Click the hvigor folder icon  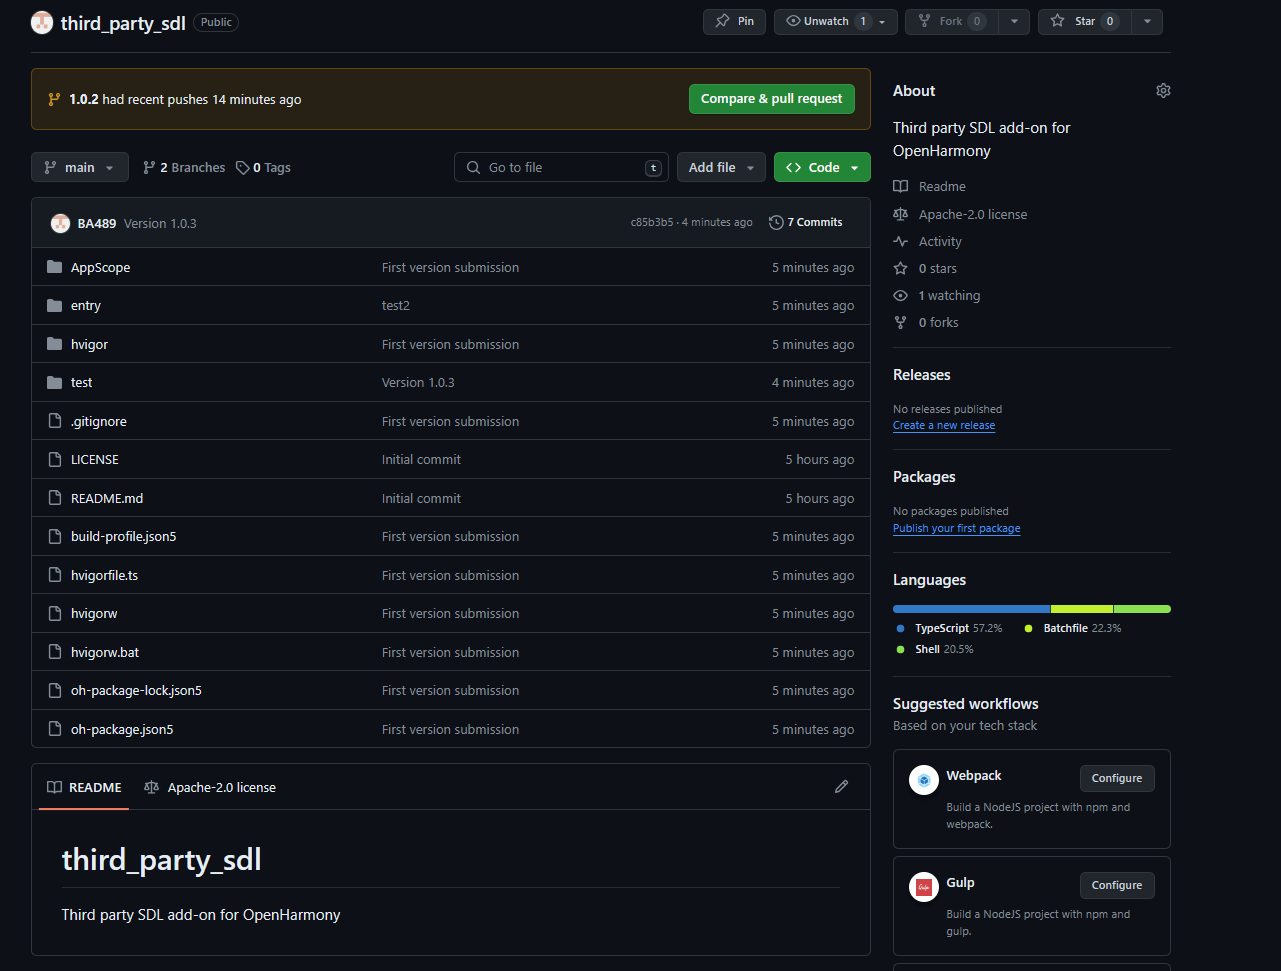[55, 344]
